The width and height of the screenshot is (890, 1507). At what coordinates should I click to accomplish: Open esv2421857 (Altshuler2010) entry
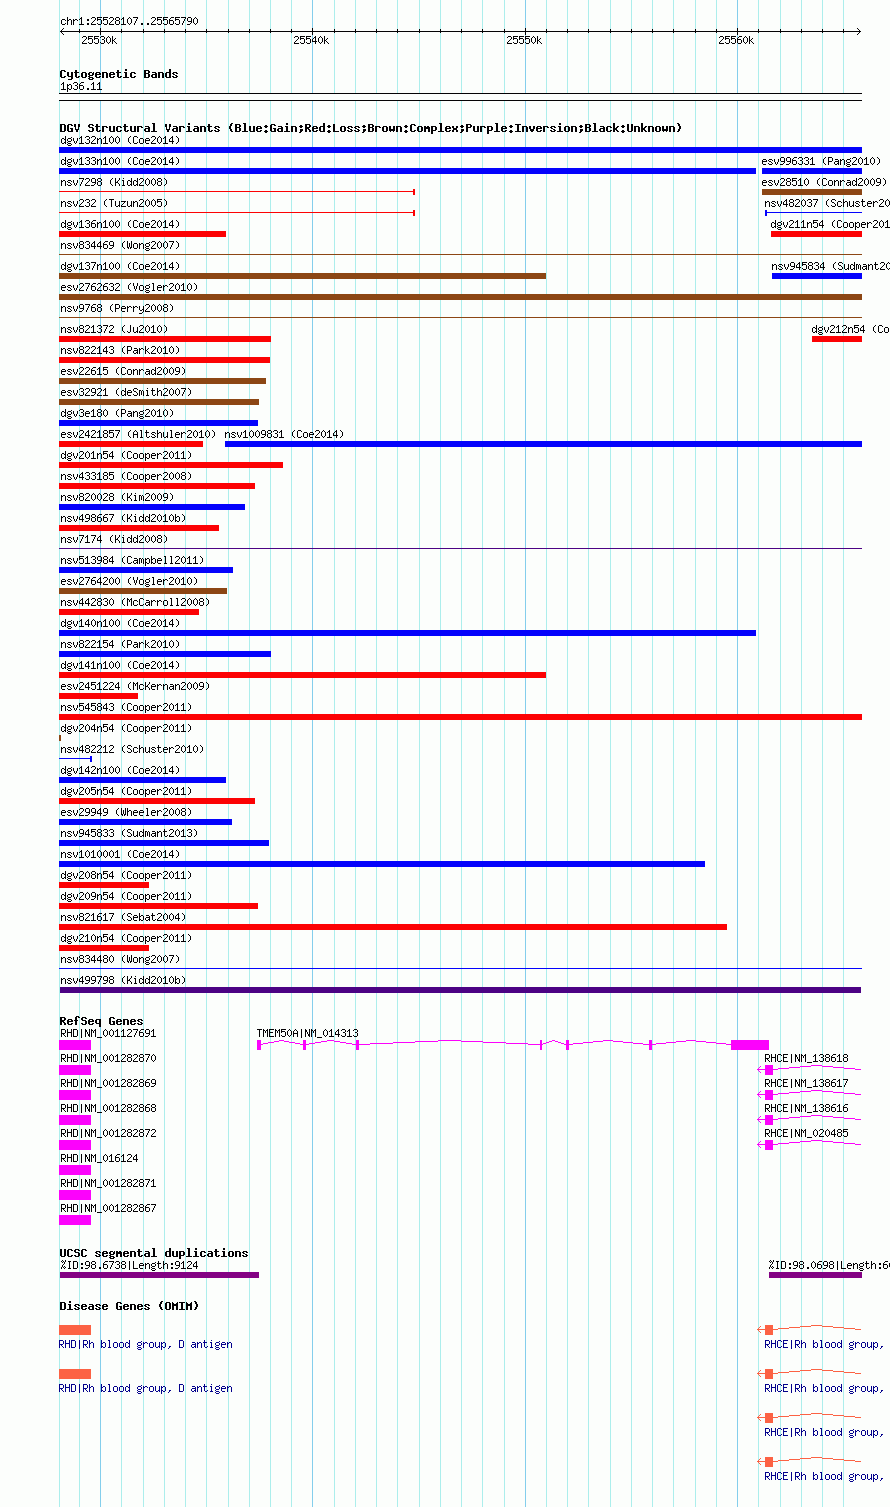[138, 435]
